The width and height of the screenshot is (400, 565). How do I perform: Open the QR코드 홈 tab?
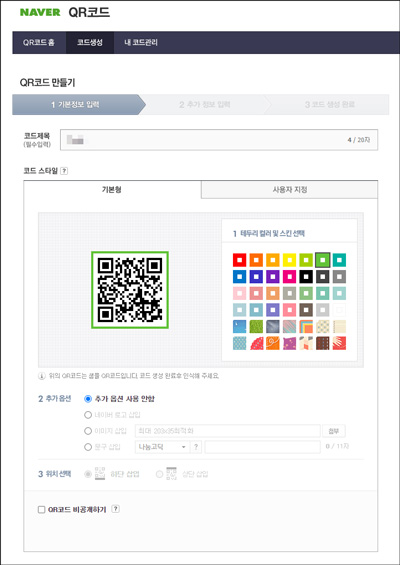[x=39, y=43]
